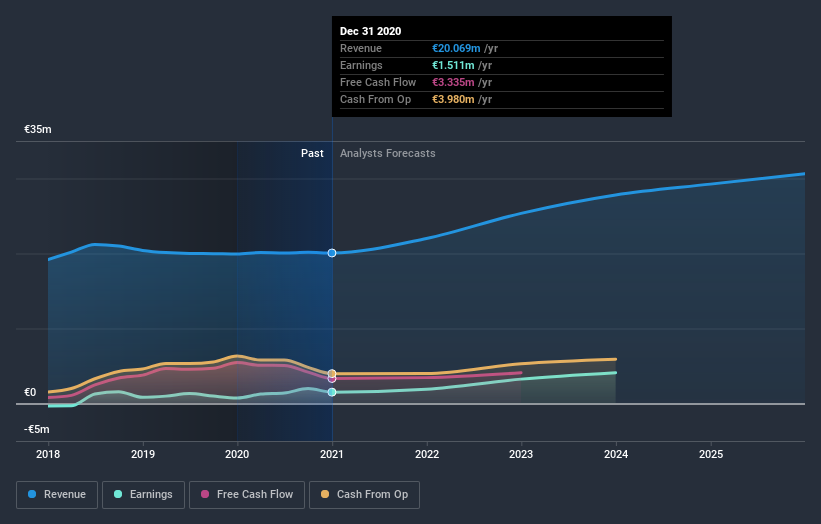Viewport: 821px width, 524px height.
Task: Click the Cash From Op label in tooltip
Action: point(375,99)
